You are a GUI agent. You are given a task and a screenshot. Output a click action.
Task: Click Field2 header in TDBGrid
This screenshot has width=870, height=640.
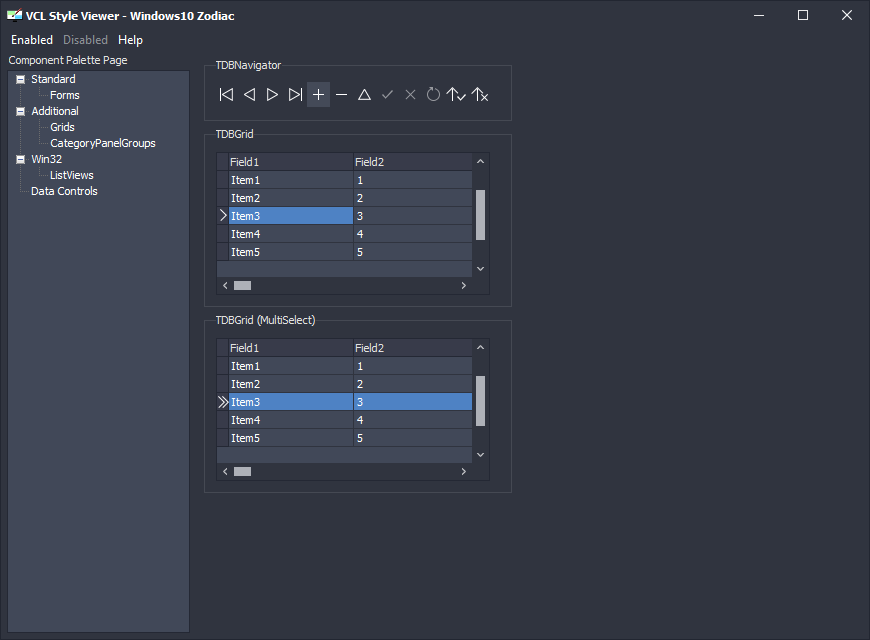click(x=413, y=162)
